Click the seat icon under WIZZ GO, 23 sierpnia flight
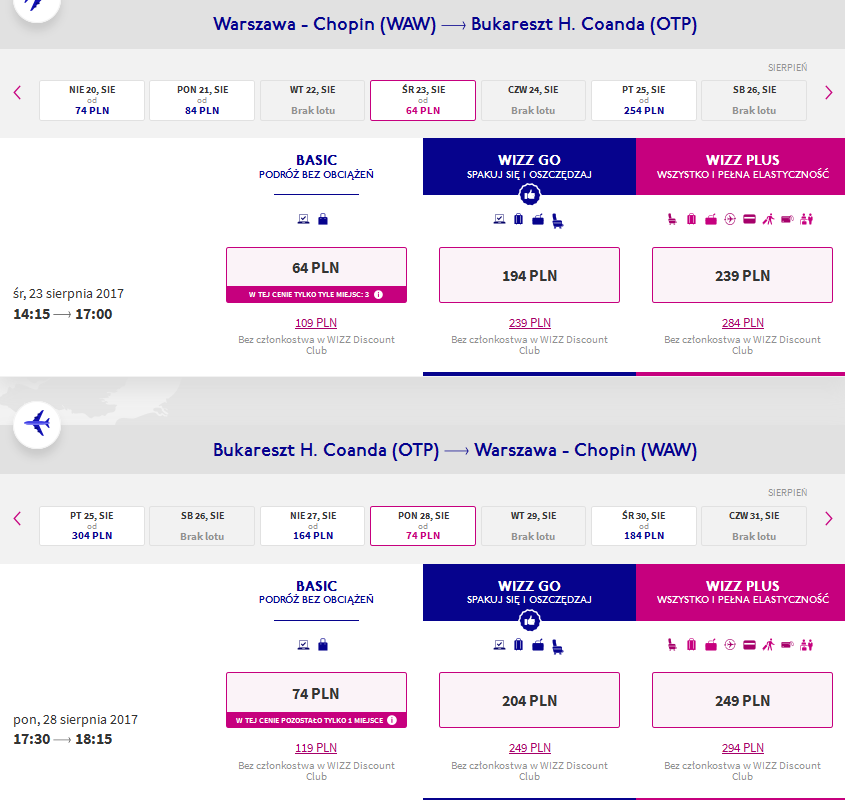Screen dimensions: 845x800 (x=558, y=220)
